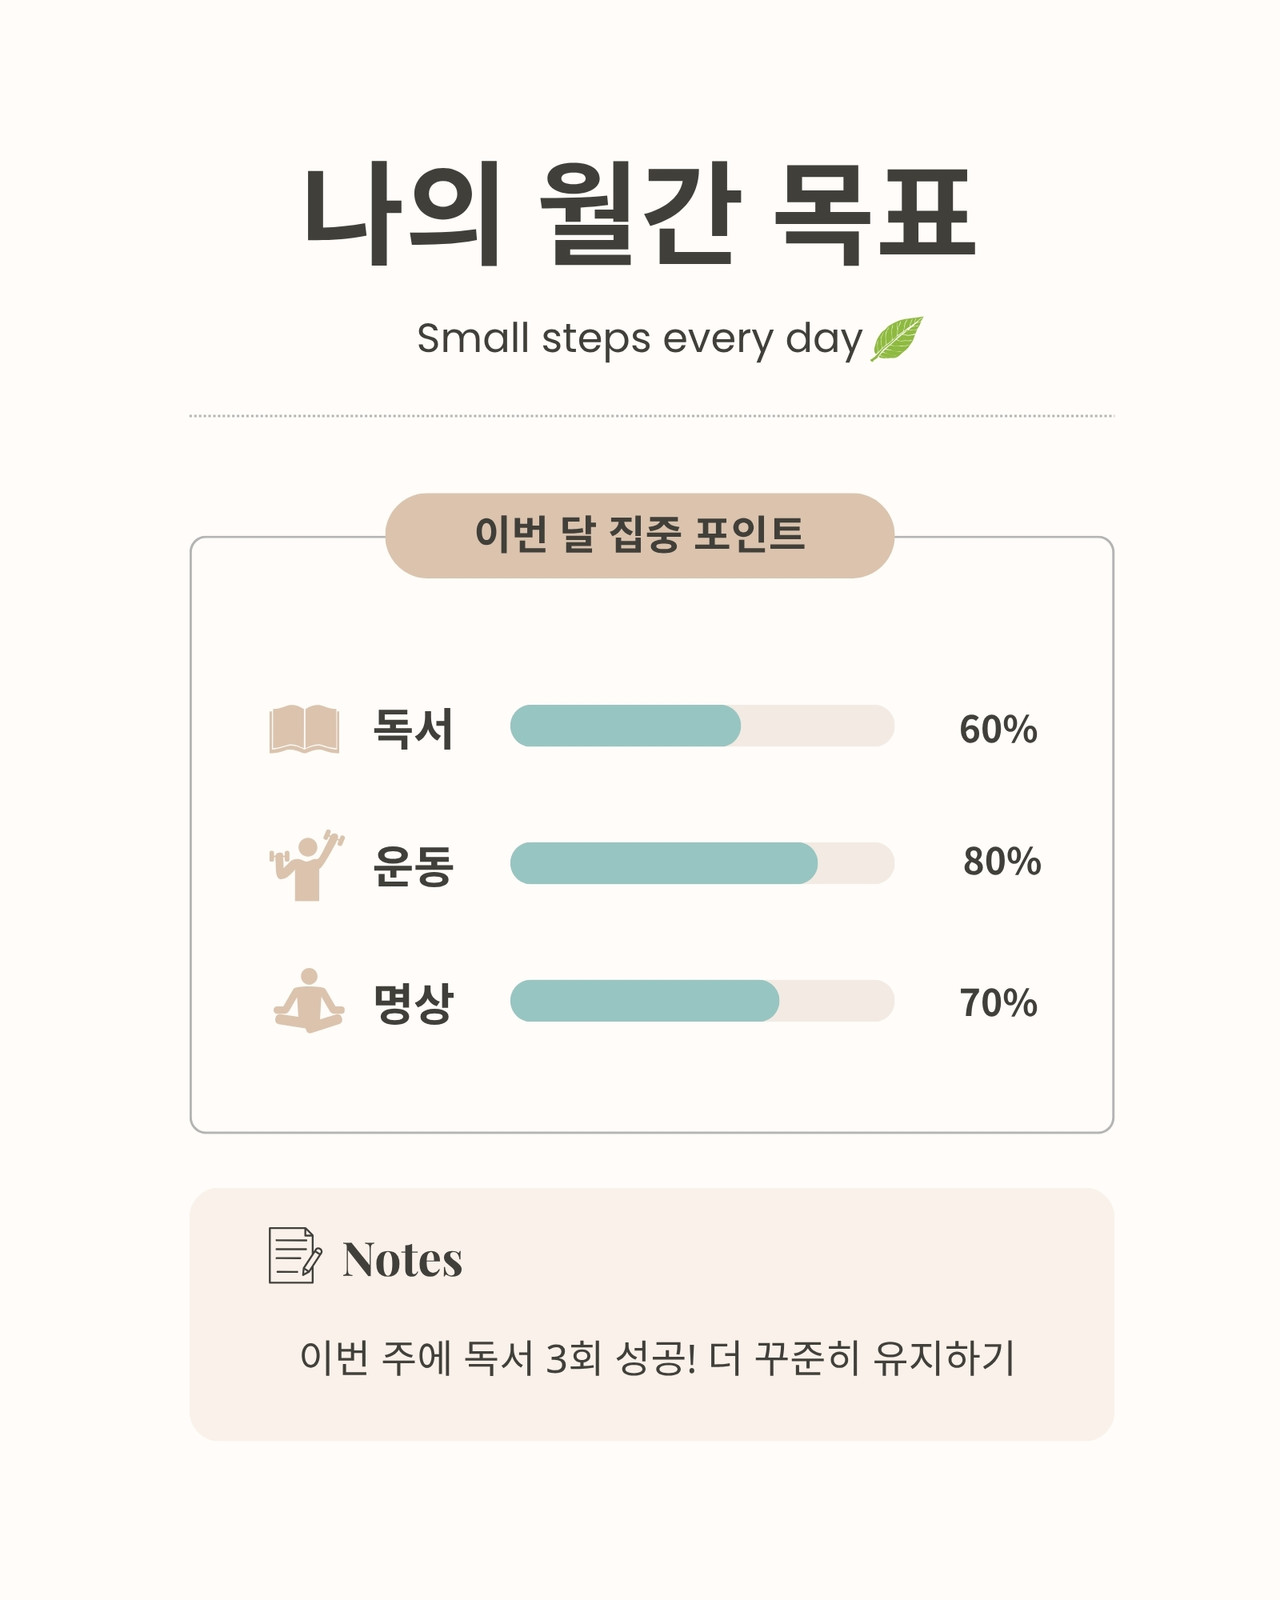Click the 80% value label
This screenshot has width=1280, height=1600.
pos(1002,861)
